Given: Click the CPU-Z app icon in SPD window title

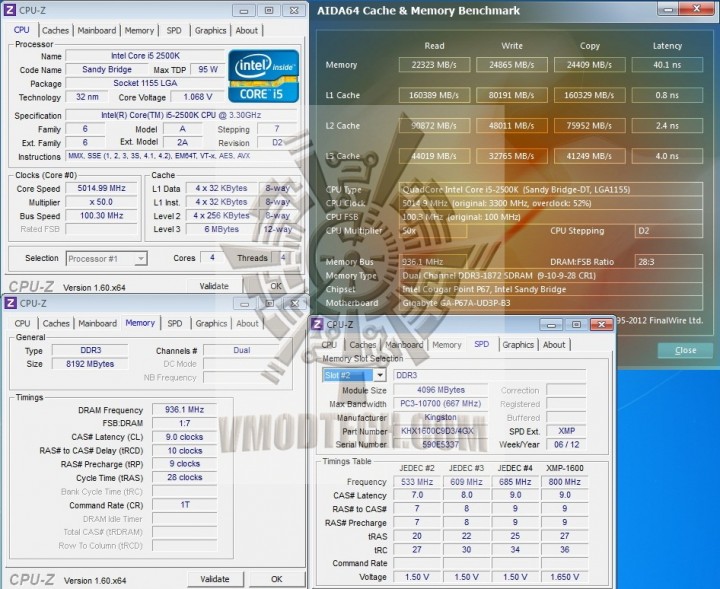Looking at the screenshot, I should click(x=317, y=324).
